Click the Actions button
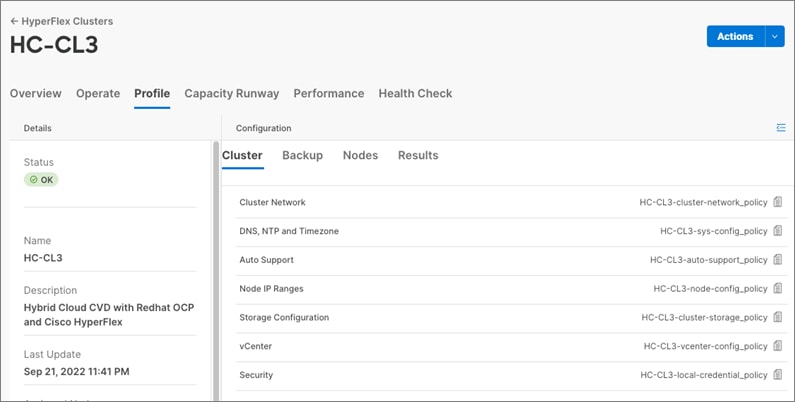 click(x=735, y=36)
